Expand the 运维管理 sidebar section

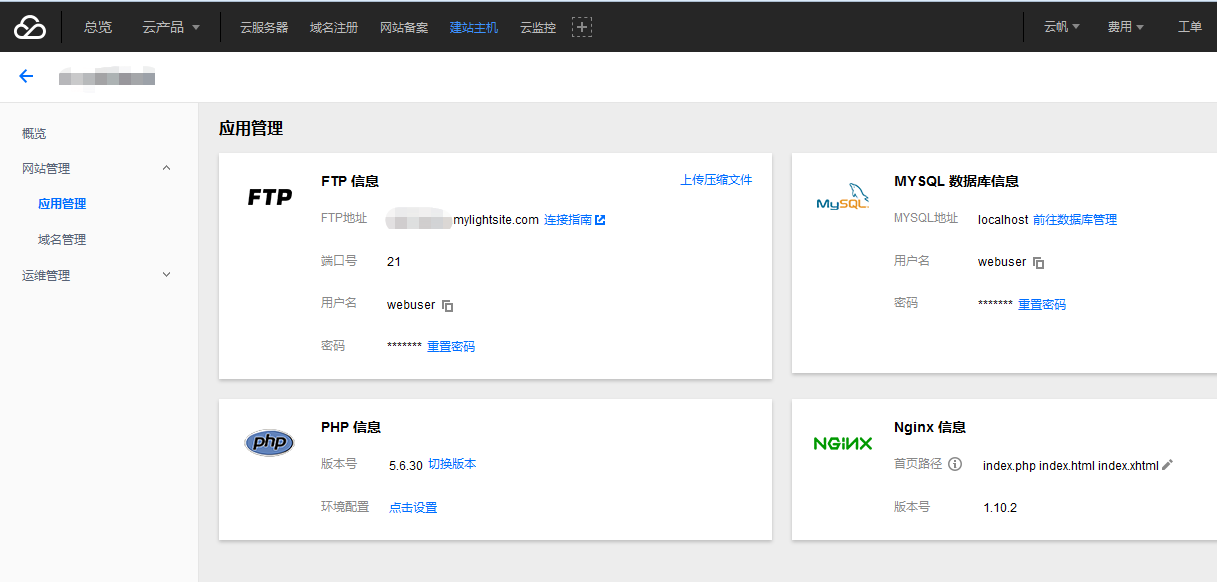point(167,274)
